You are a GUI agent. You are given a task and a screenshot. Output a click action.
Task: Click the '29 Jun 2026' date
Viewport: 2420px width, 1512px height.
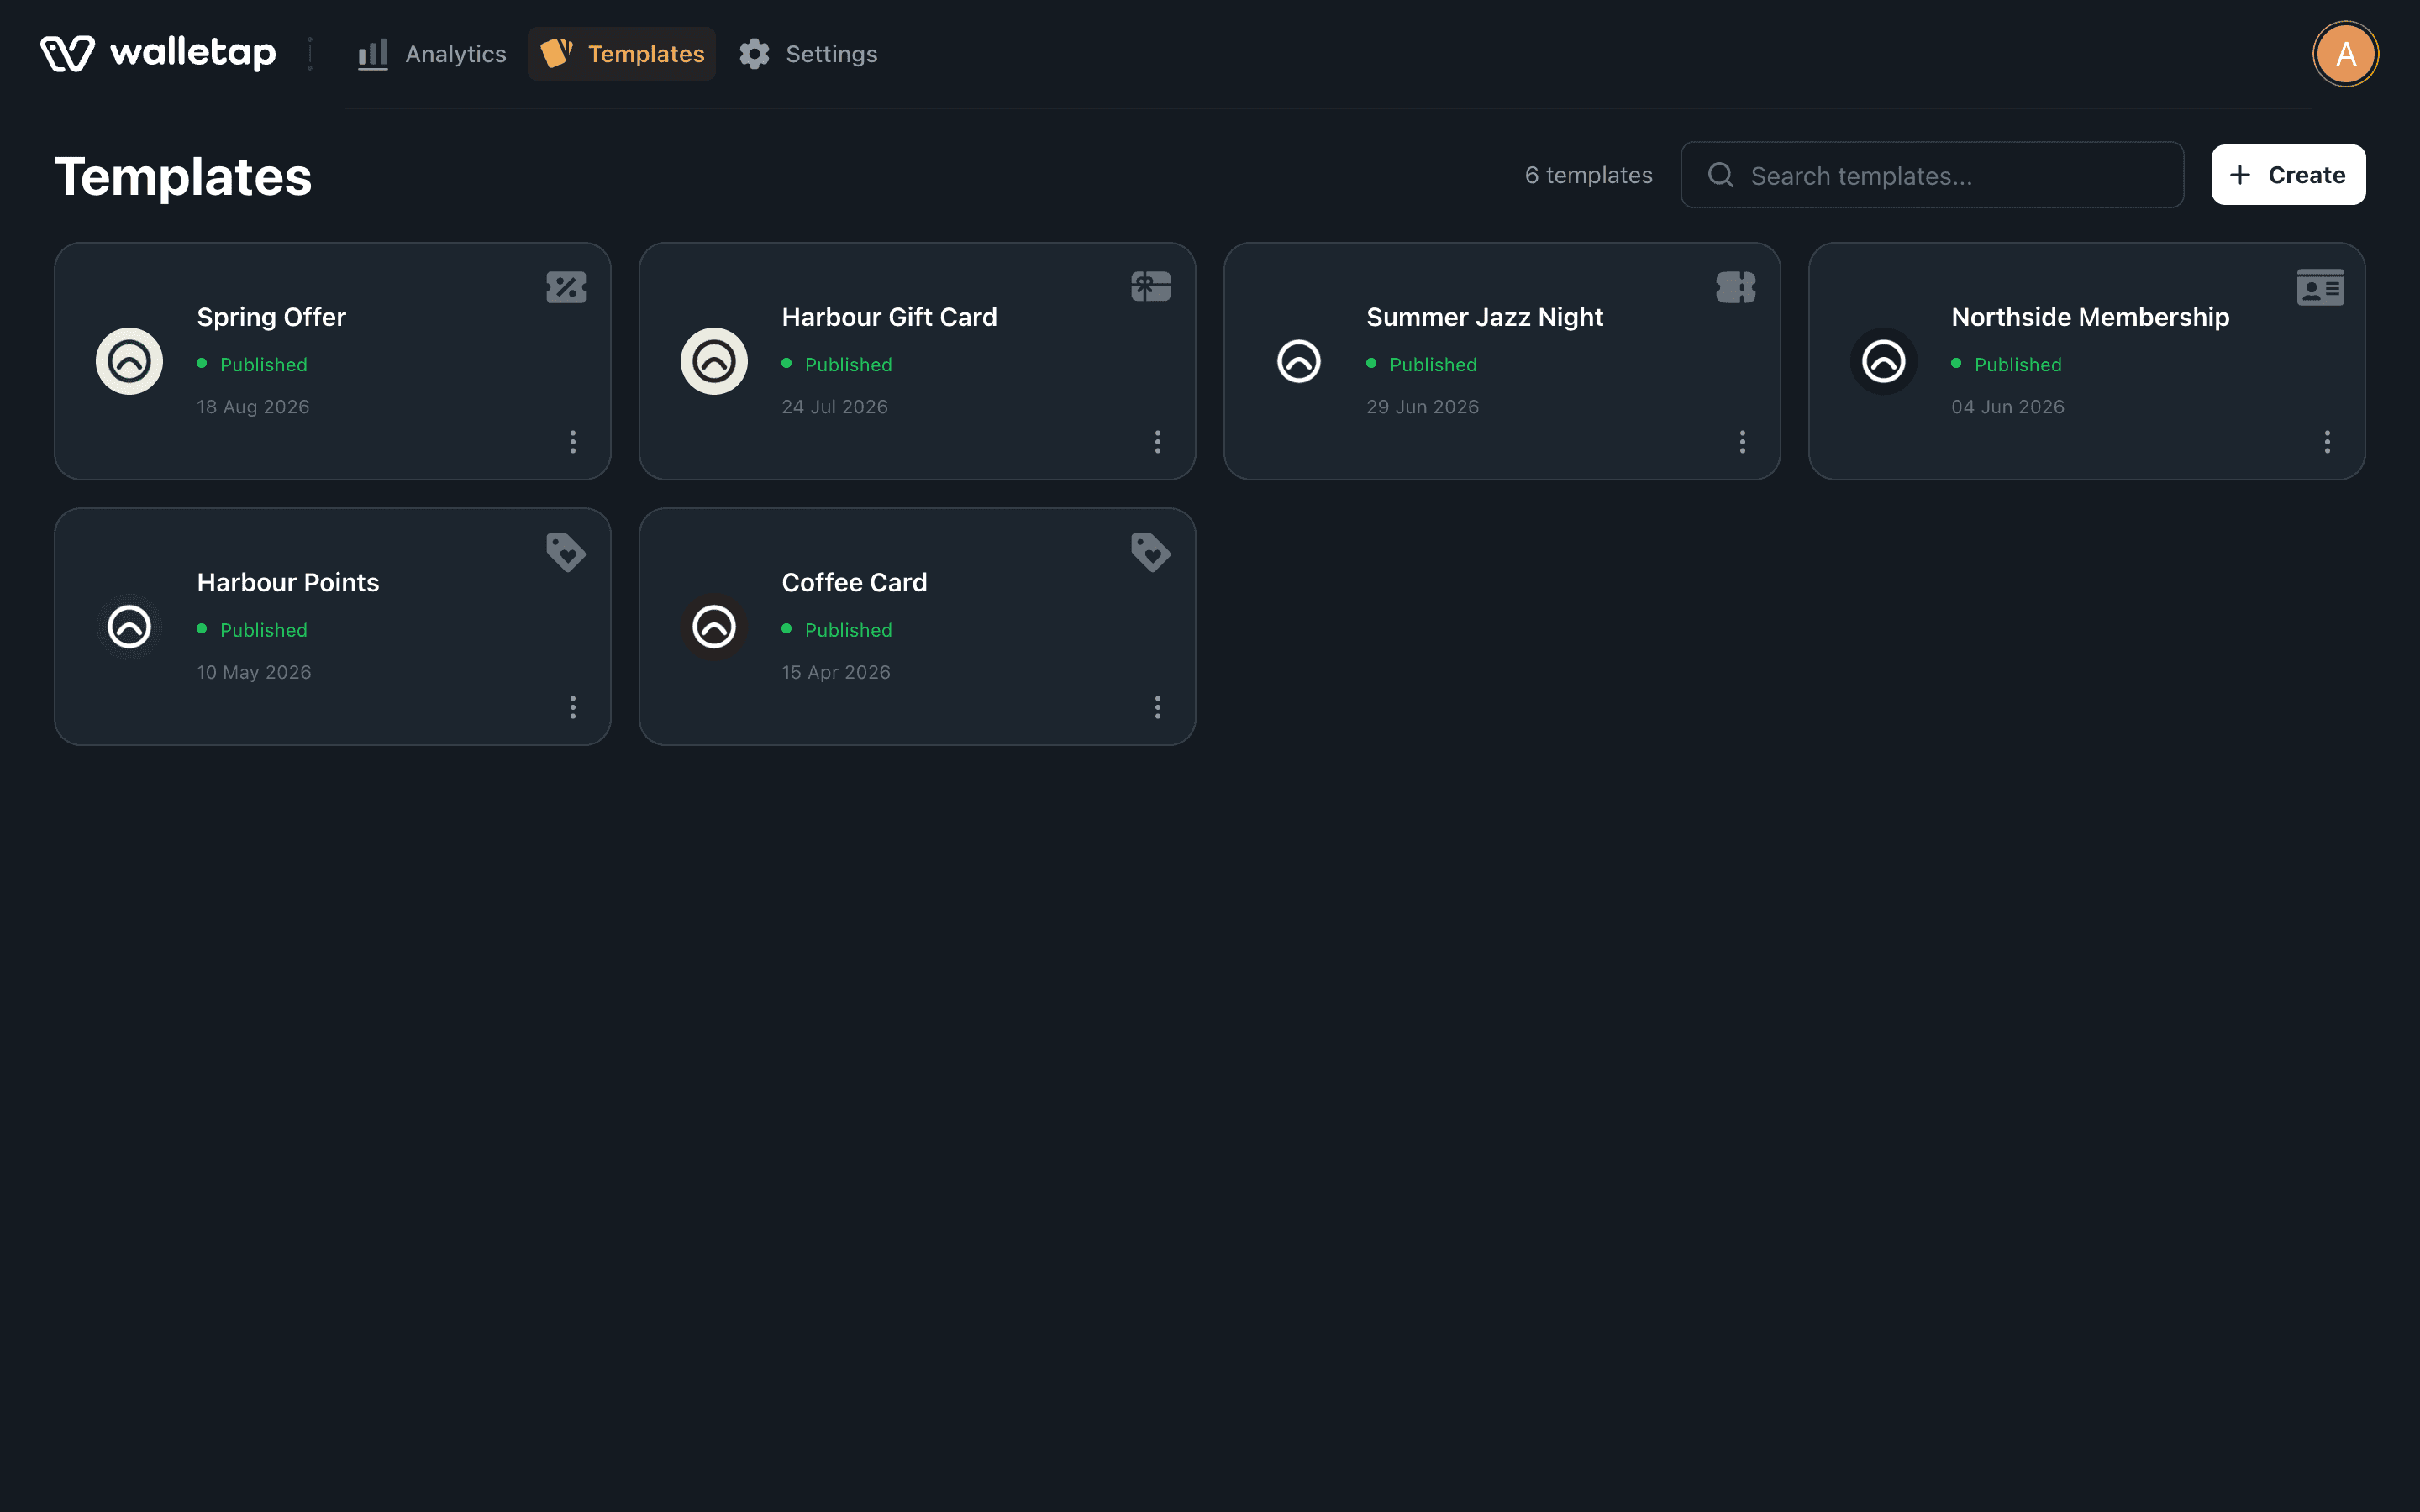click(x=1423, y=407)
